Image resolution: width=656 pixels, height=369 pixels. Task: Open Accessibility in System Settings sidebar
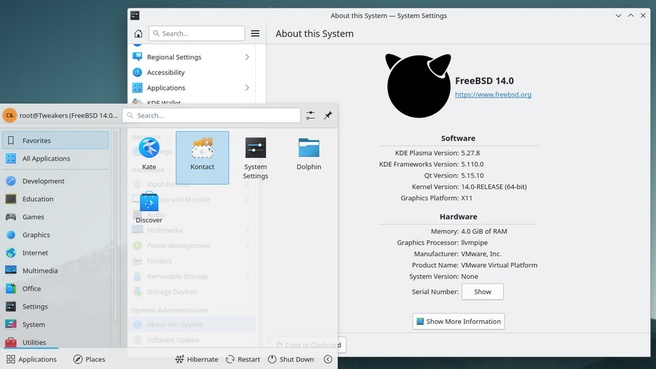pyautogui.click(x=192, y=72)
